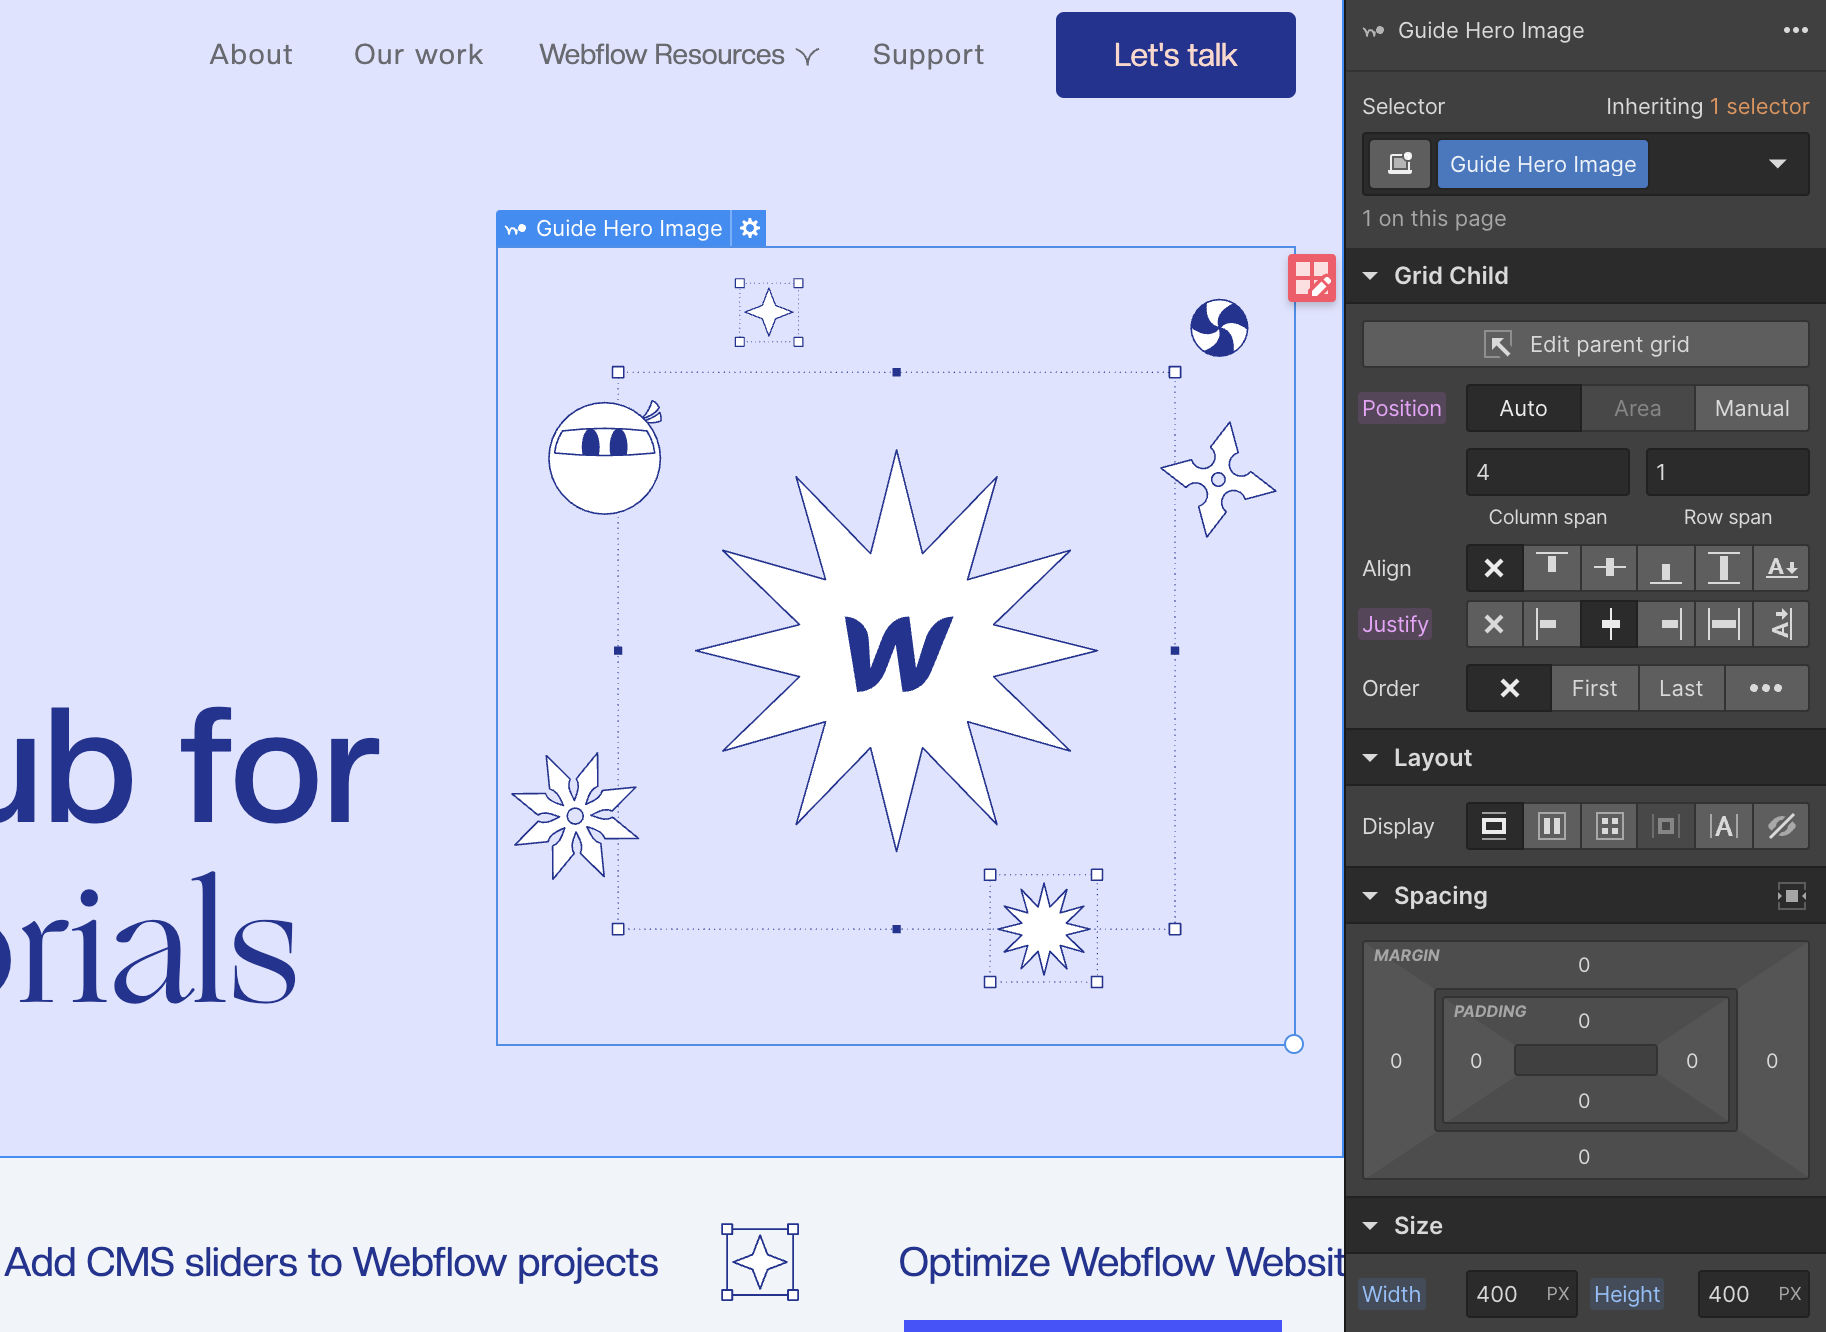Open the selector dropdown arrow

(1778, 164)
